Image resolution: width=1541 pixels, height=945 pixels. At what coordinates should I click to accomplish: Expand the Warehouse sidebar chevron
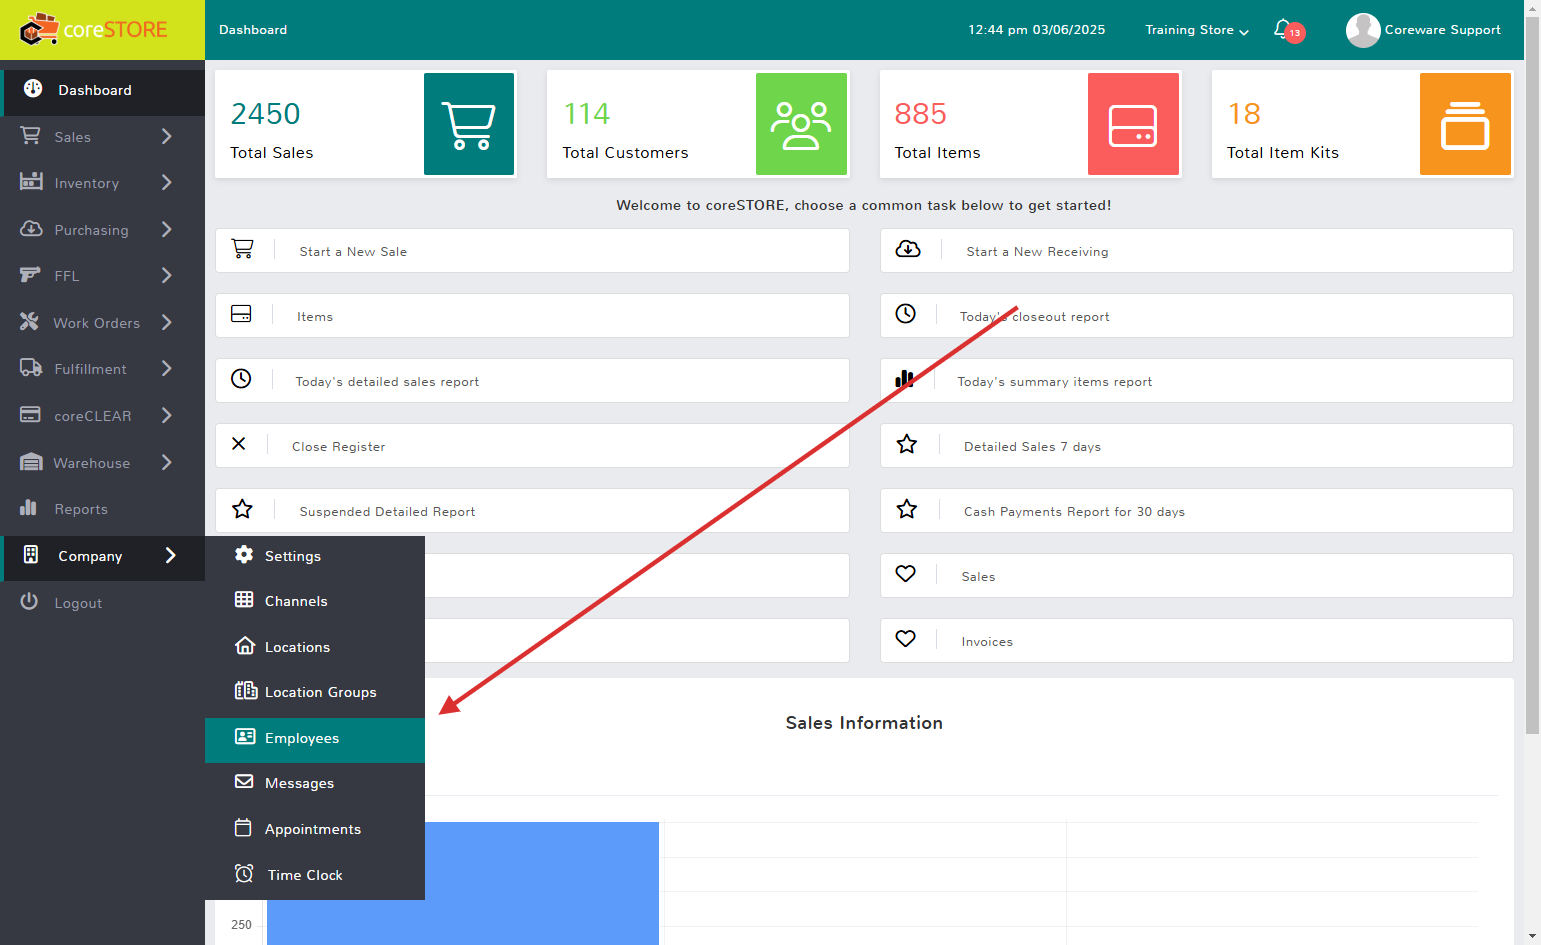click(167, 462)
